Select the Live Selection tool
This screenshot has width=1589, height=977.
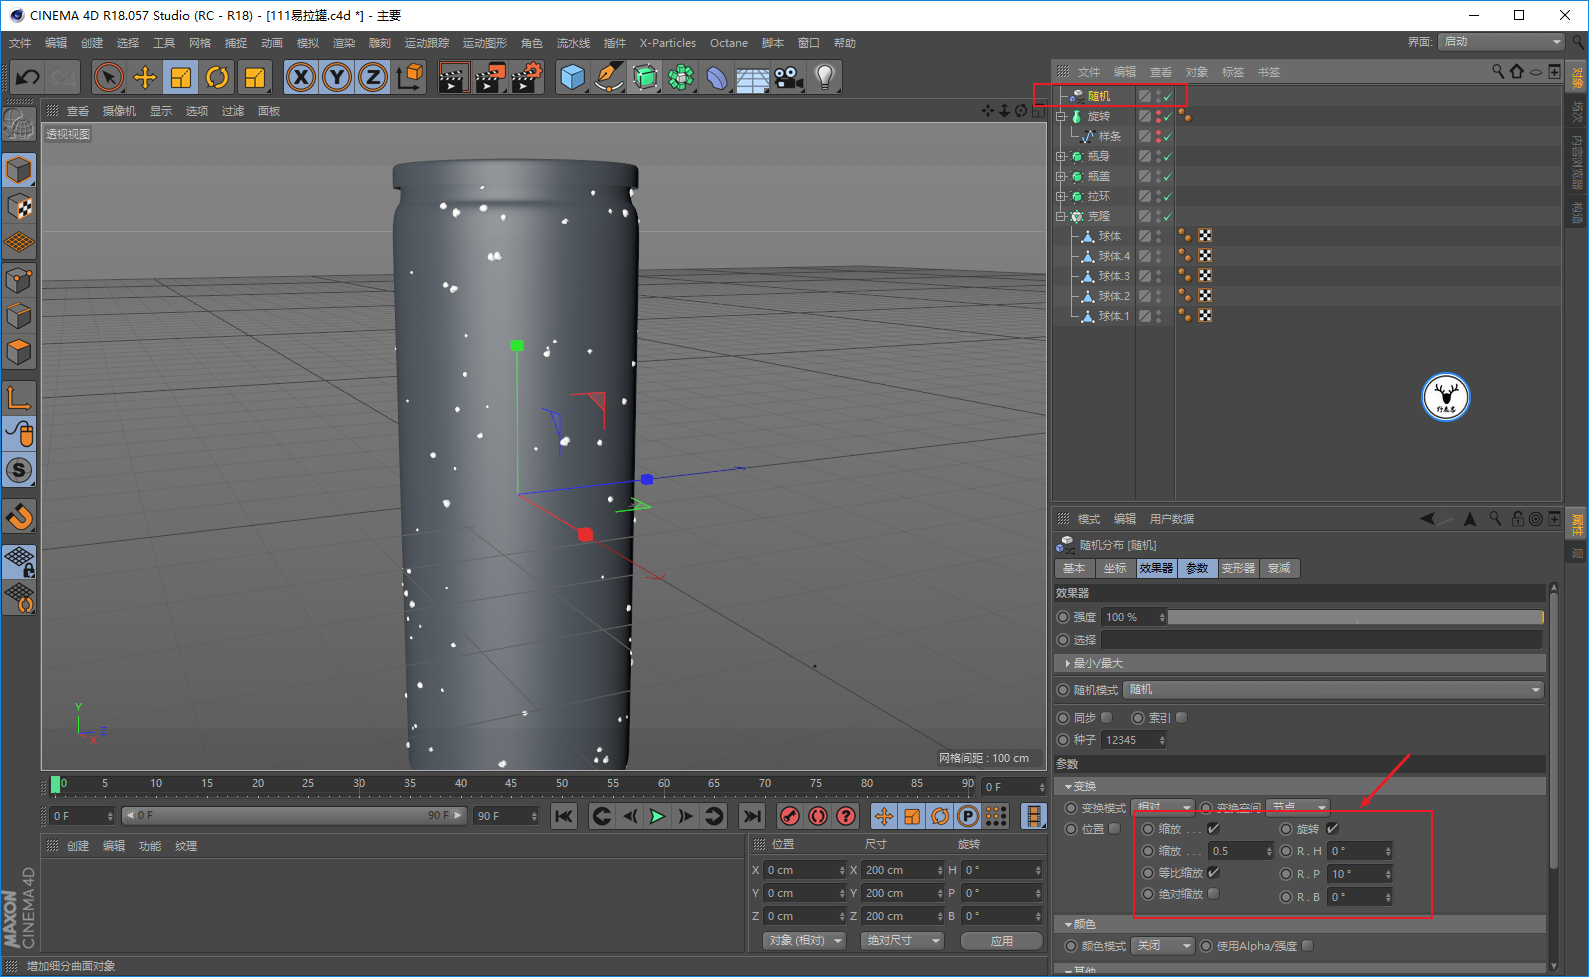[109, 77]
